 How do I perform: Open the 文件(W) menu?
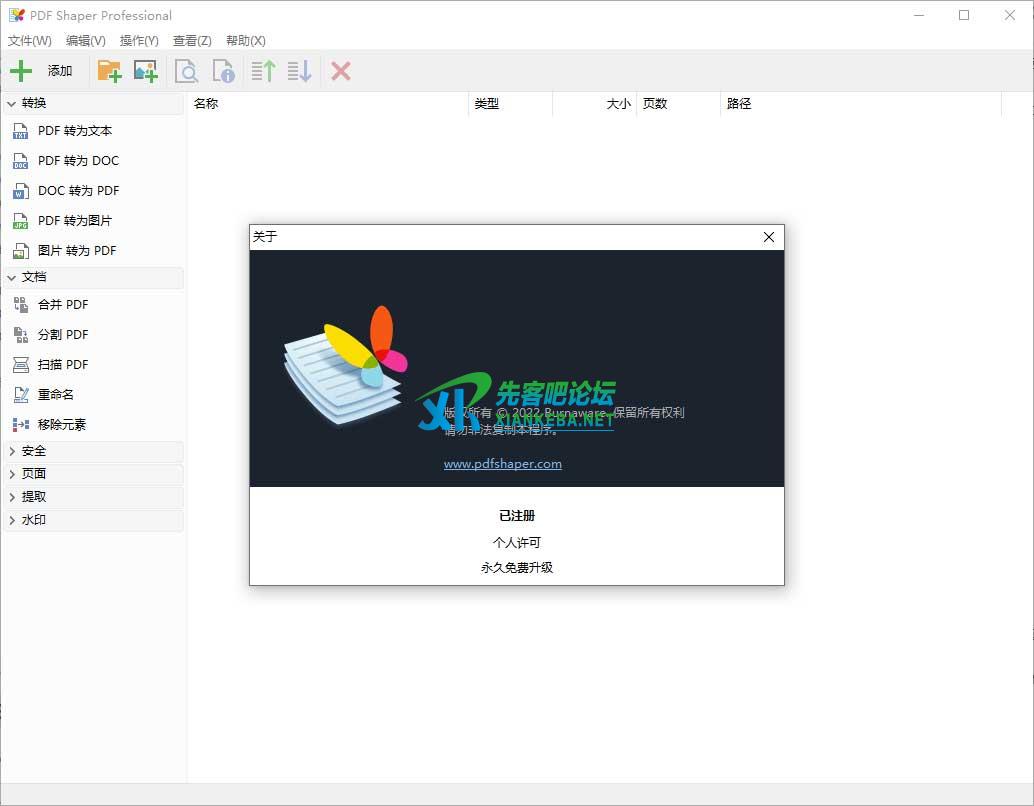coord(30,41)
